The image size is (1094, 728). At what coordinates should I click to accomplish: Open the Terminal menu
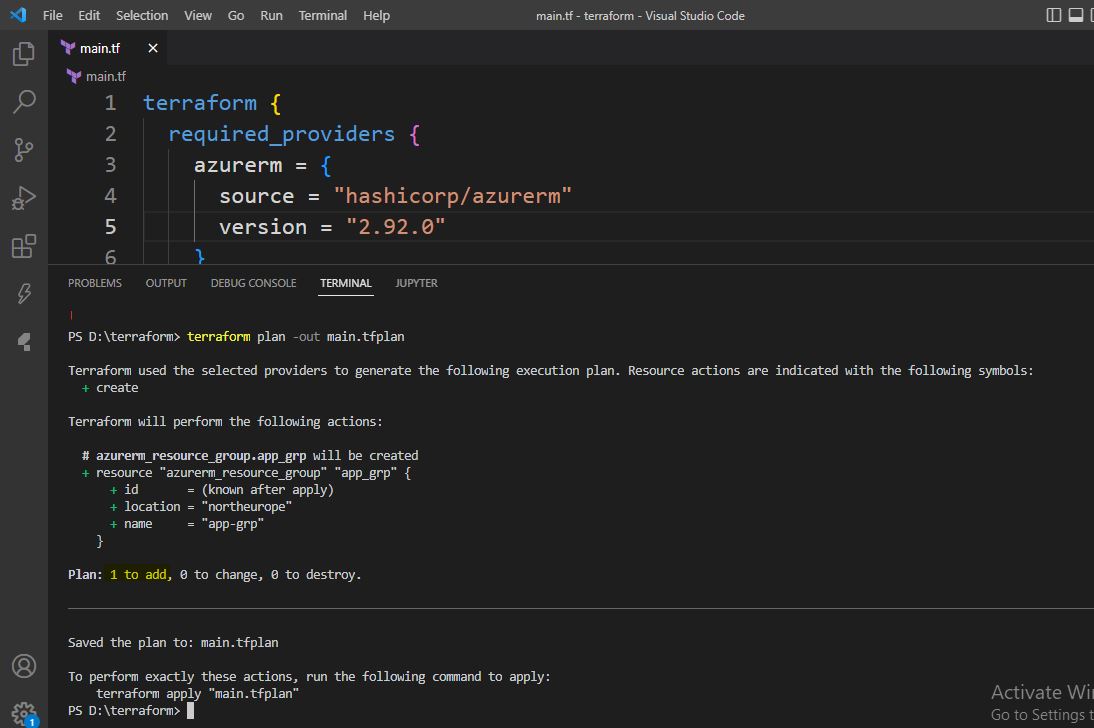pyautogui.click(x=323, y=15)
